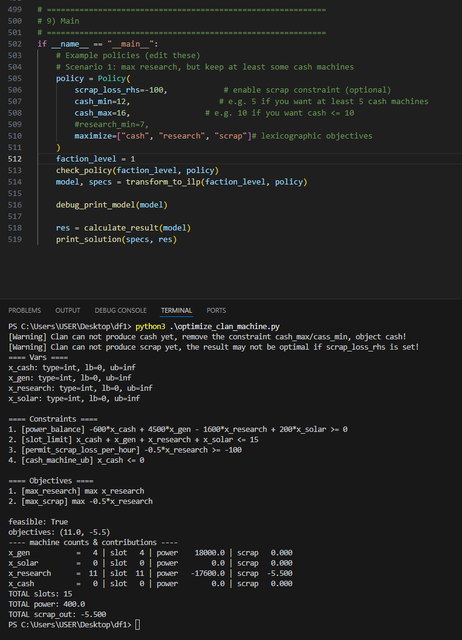462x640 pixels.
Task: Click the 'x_gen: type=int' variable line
Action: coord(70,378)
